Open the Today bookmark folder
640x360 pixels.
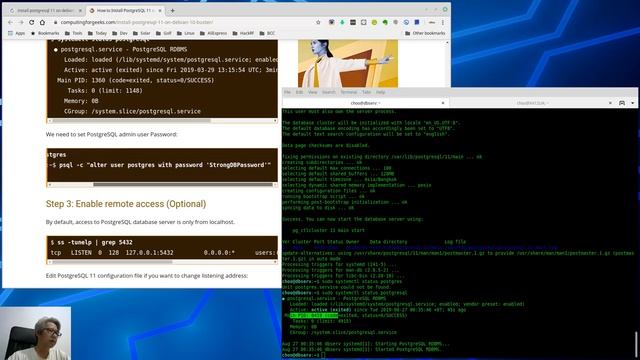[98, 33]
